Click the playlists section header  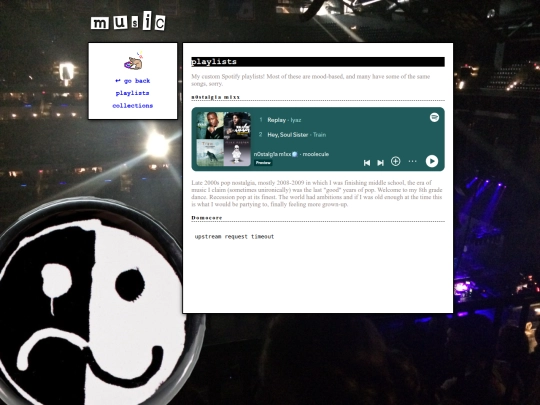pyautogui.click(x=318, y=62)
